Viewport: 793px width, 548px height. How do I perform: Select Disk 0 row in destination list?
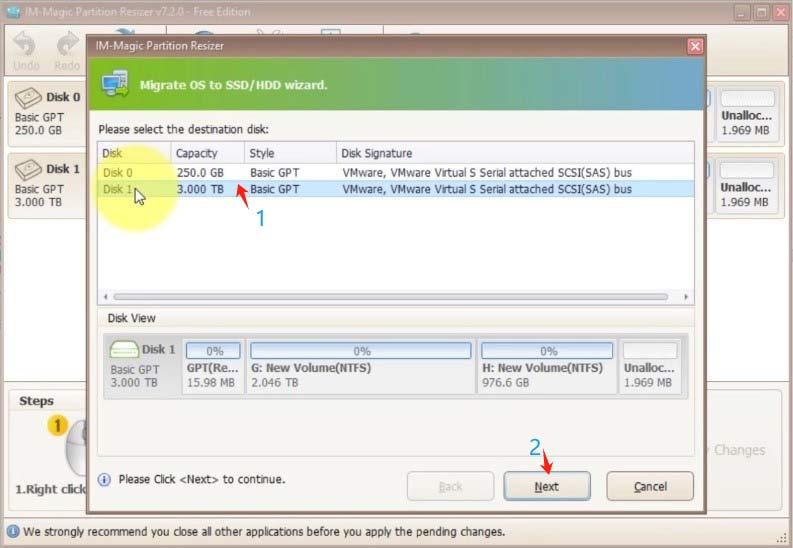click(x=395, y=172)
